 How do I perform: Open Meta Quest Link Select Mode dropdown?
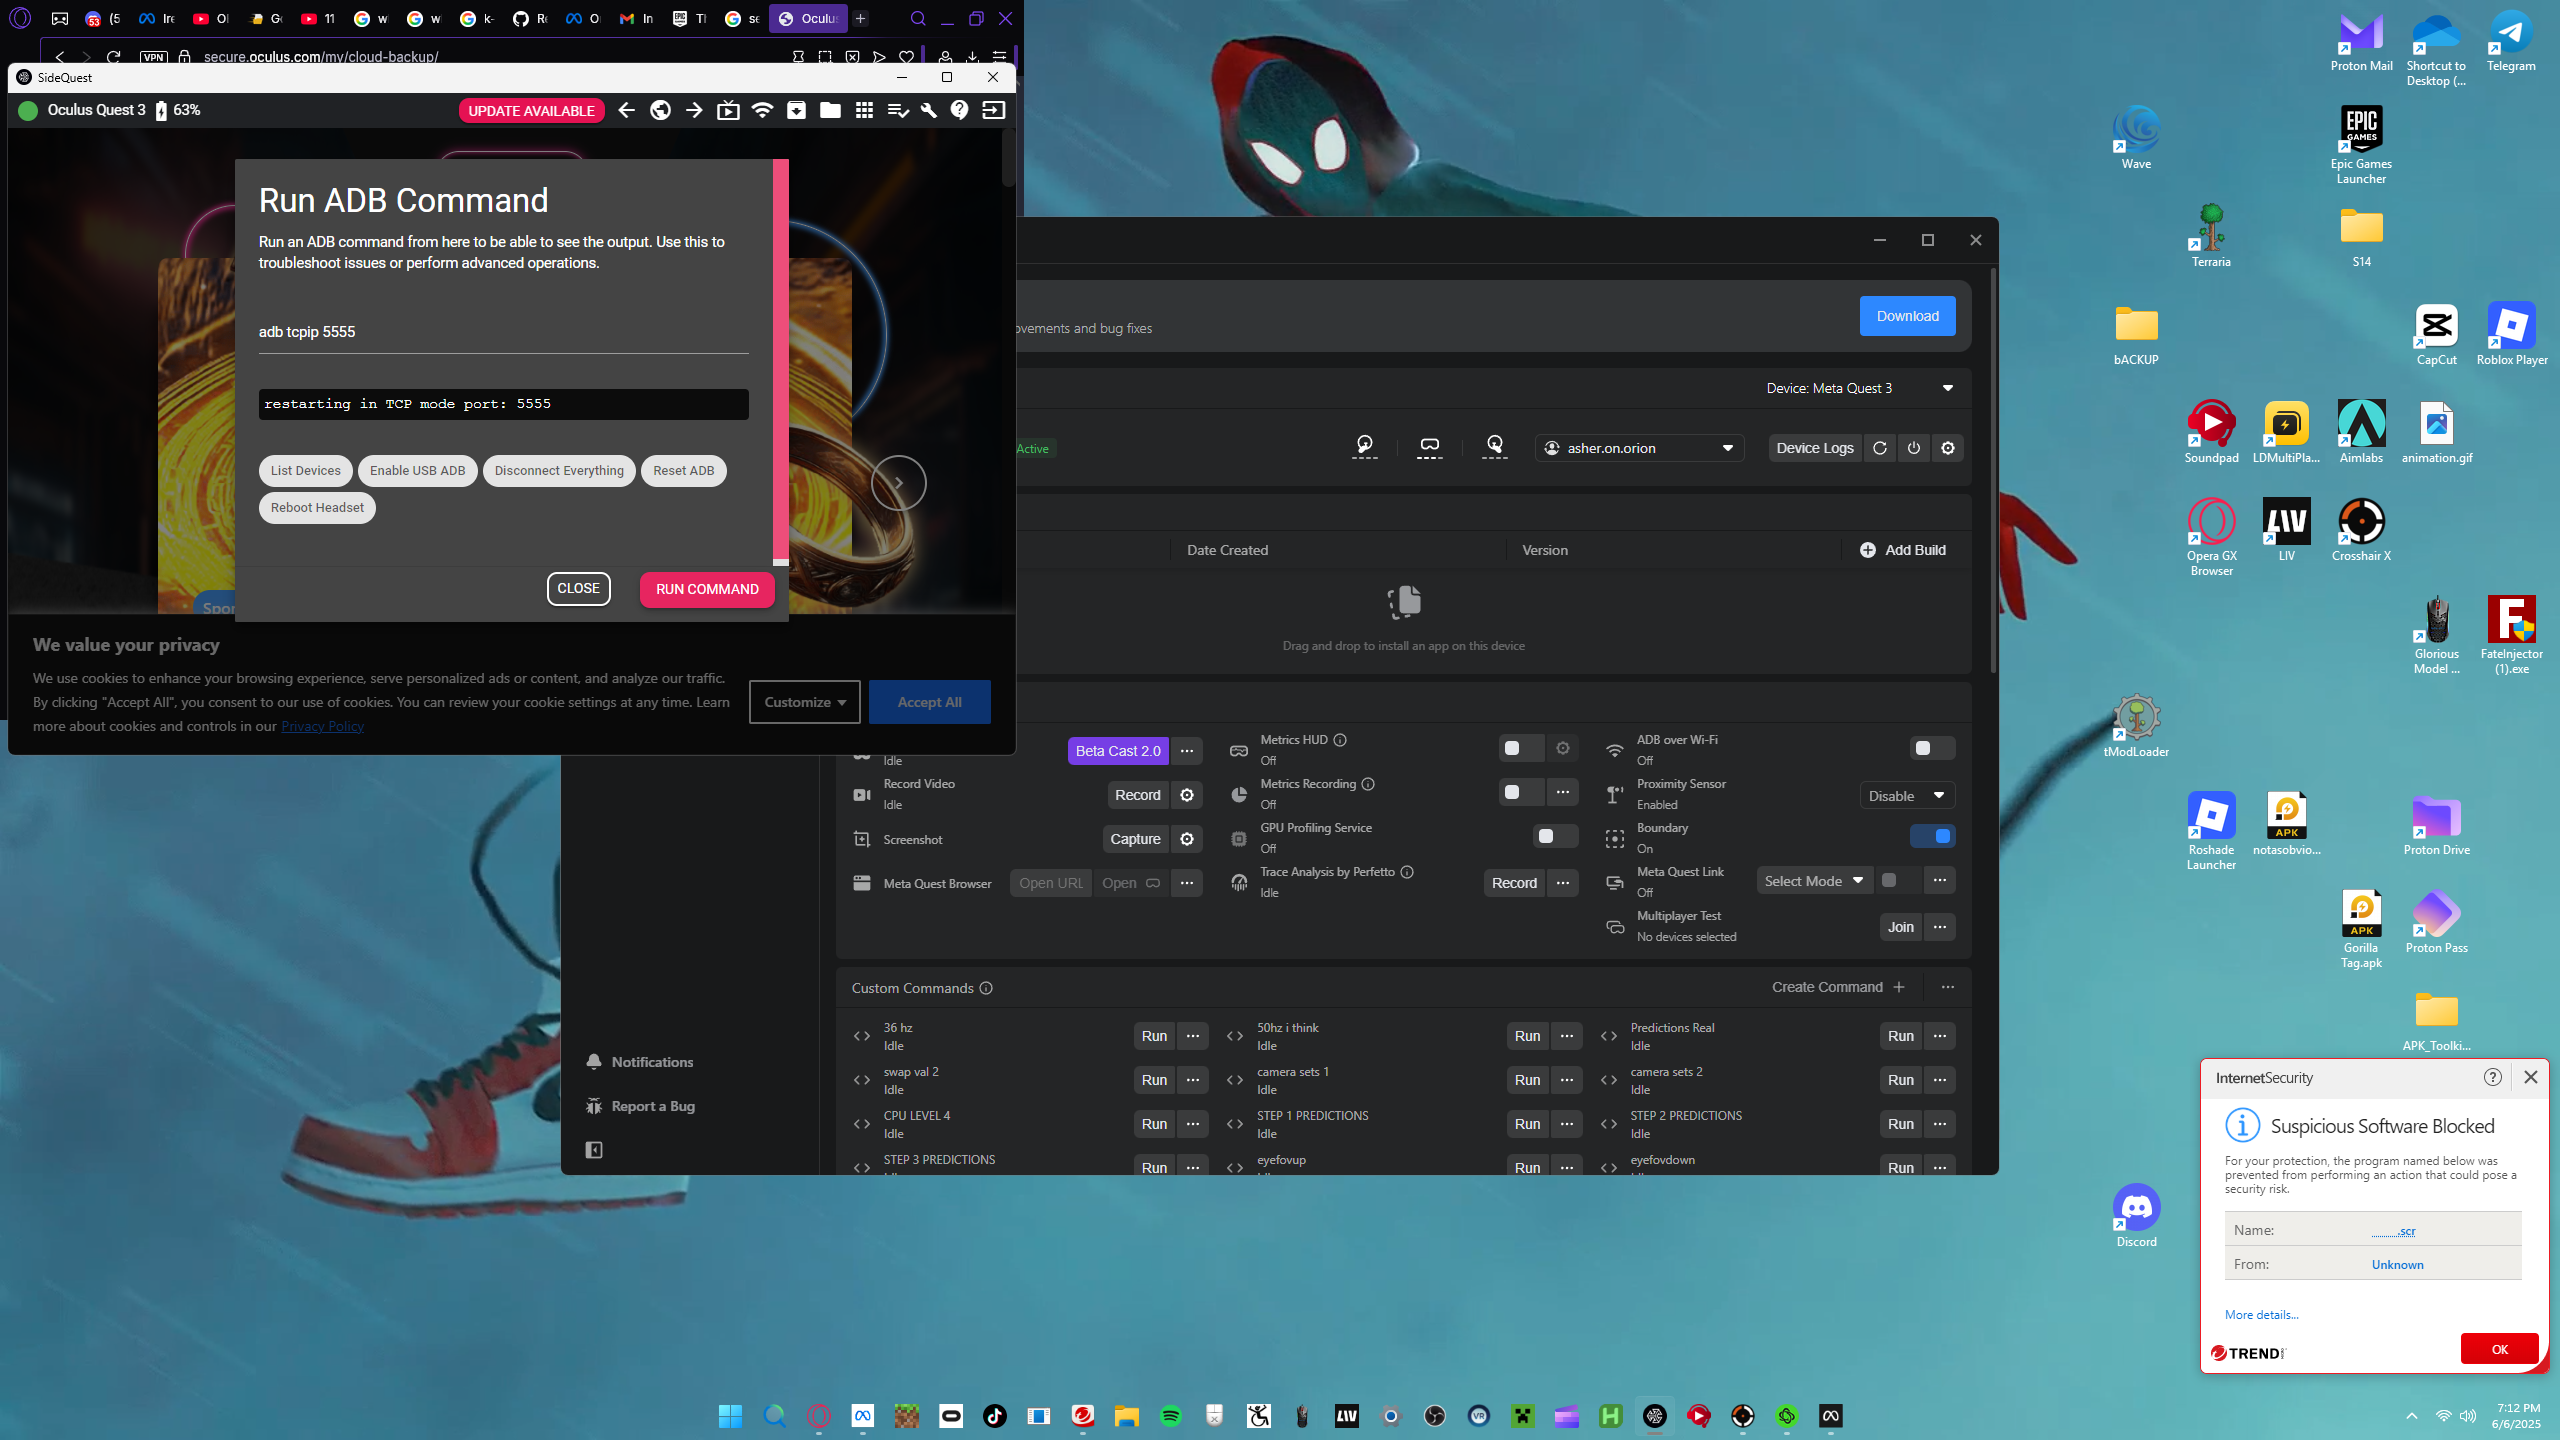[1814, 881]
